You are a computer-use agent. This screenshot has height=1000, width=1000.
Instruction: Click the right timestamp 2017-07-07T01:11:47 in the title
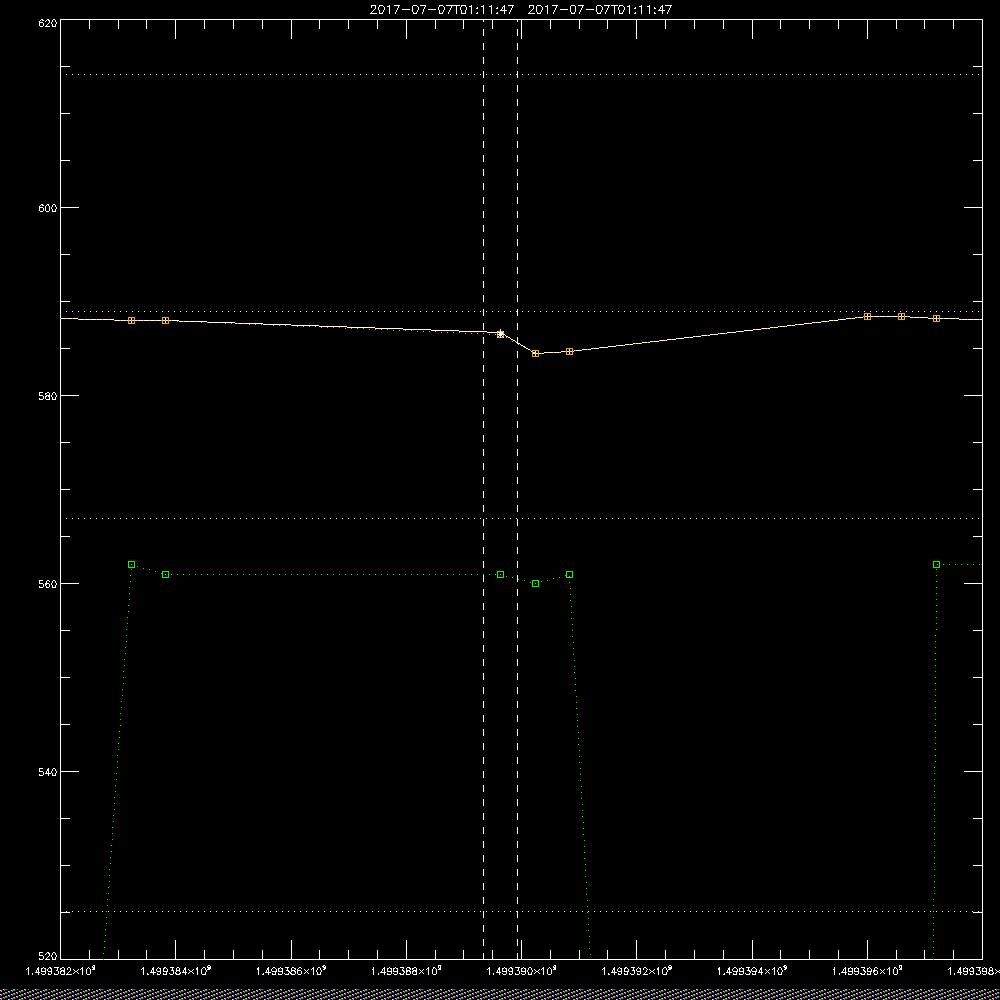point(599,10)
